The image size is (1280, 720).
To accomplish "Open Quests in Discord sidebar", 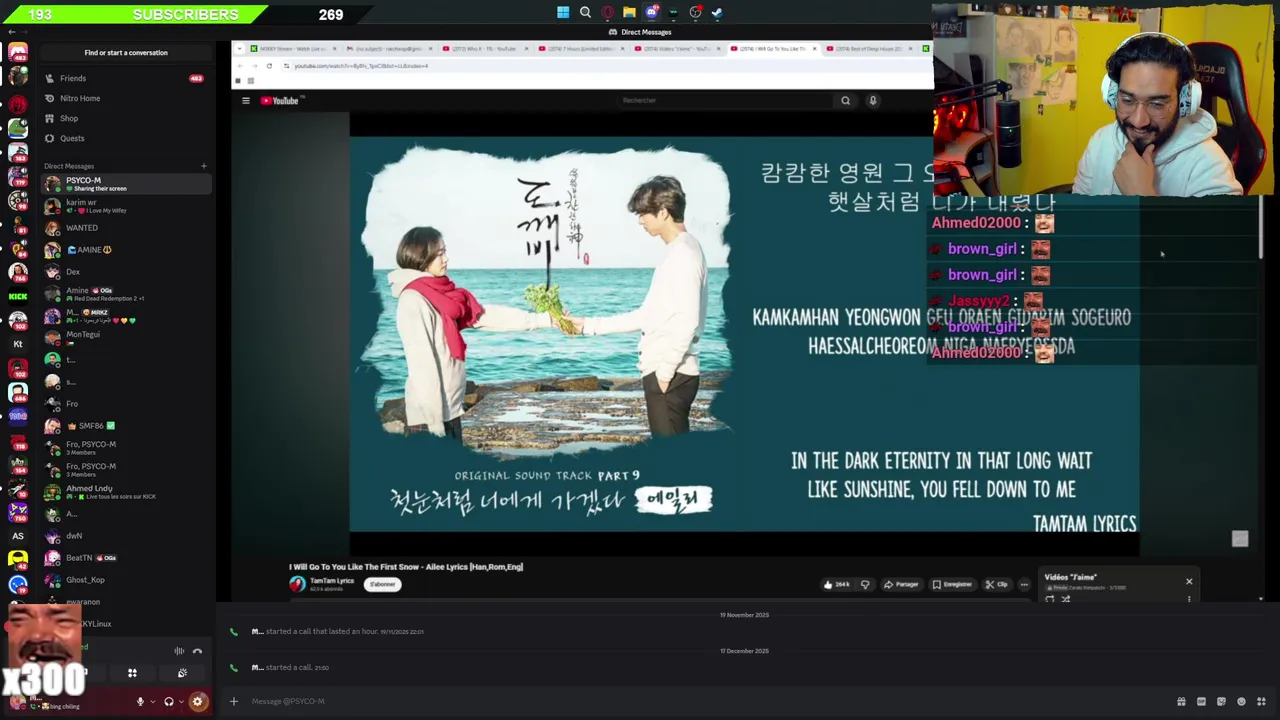I will point(126,138).
